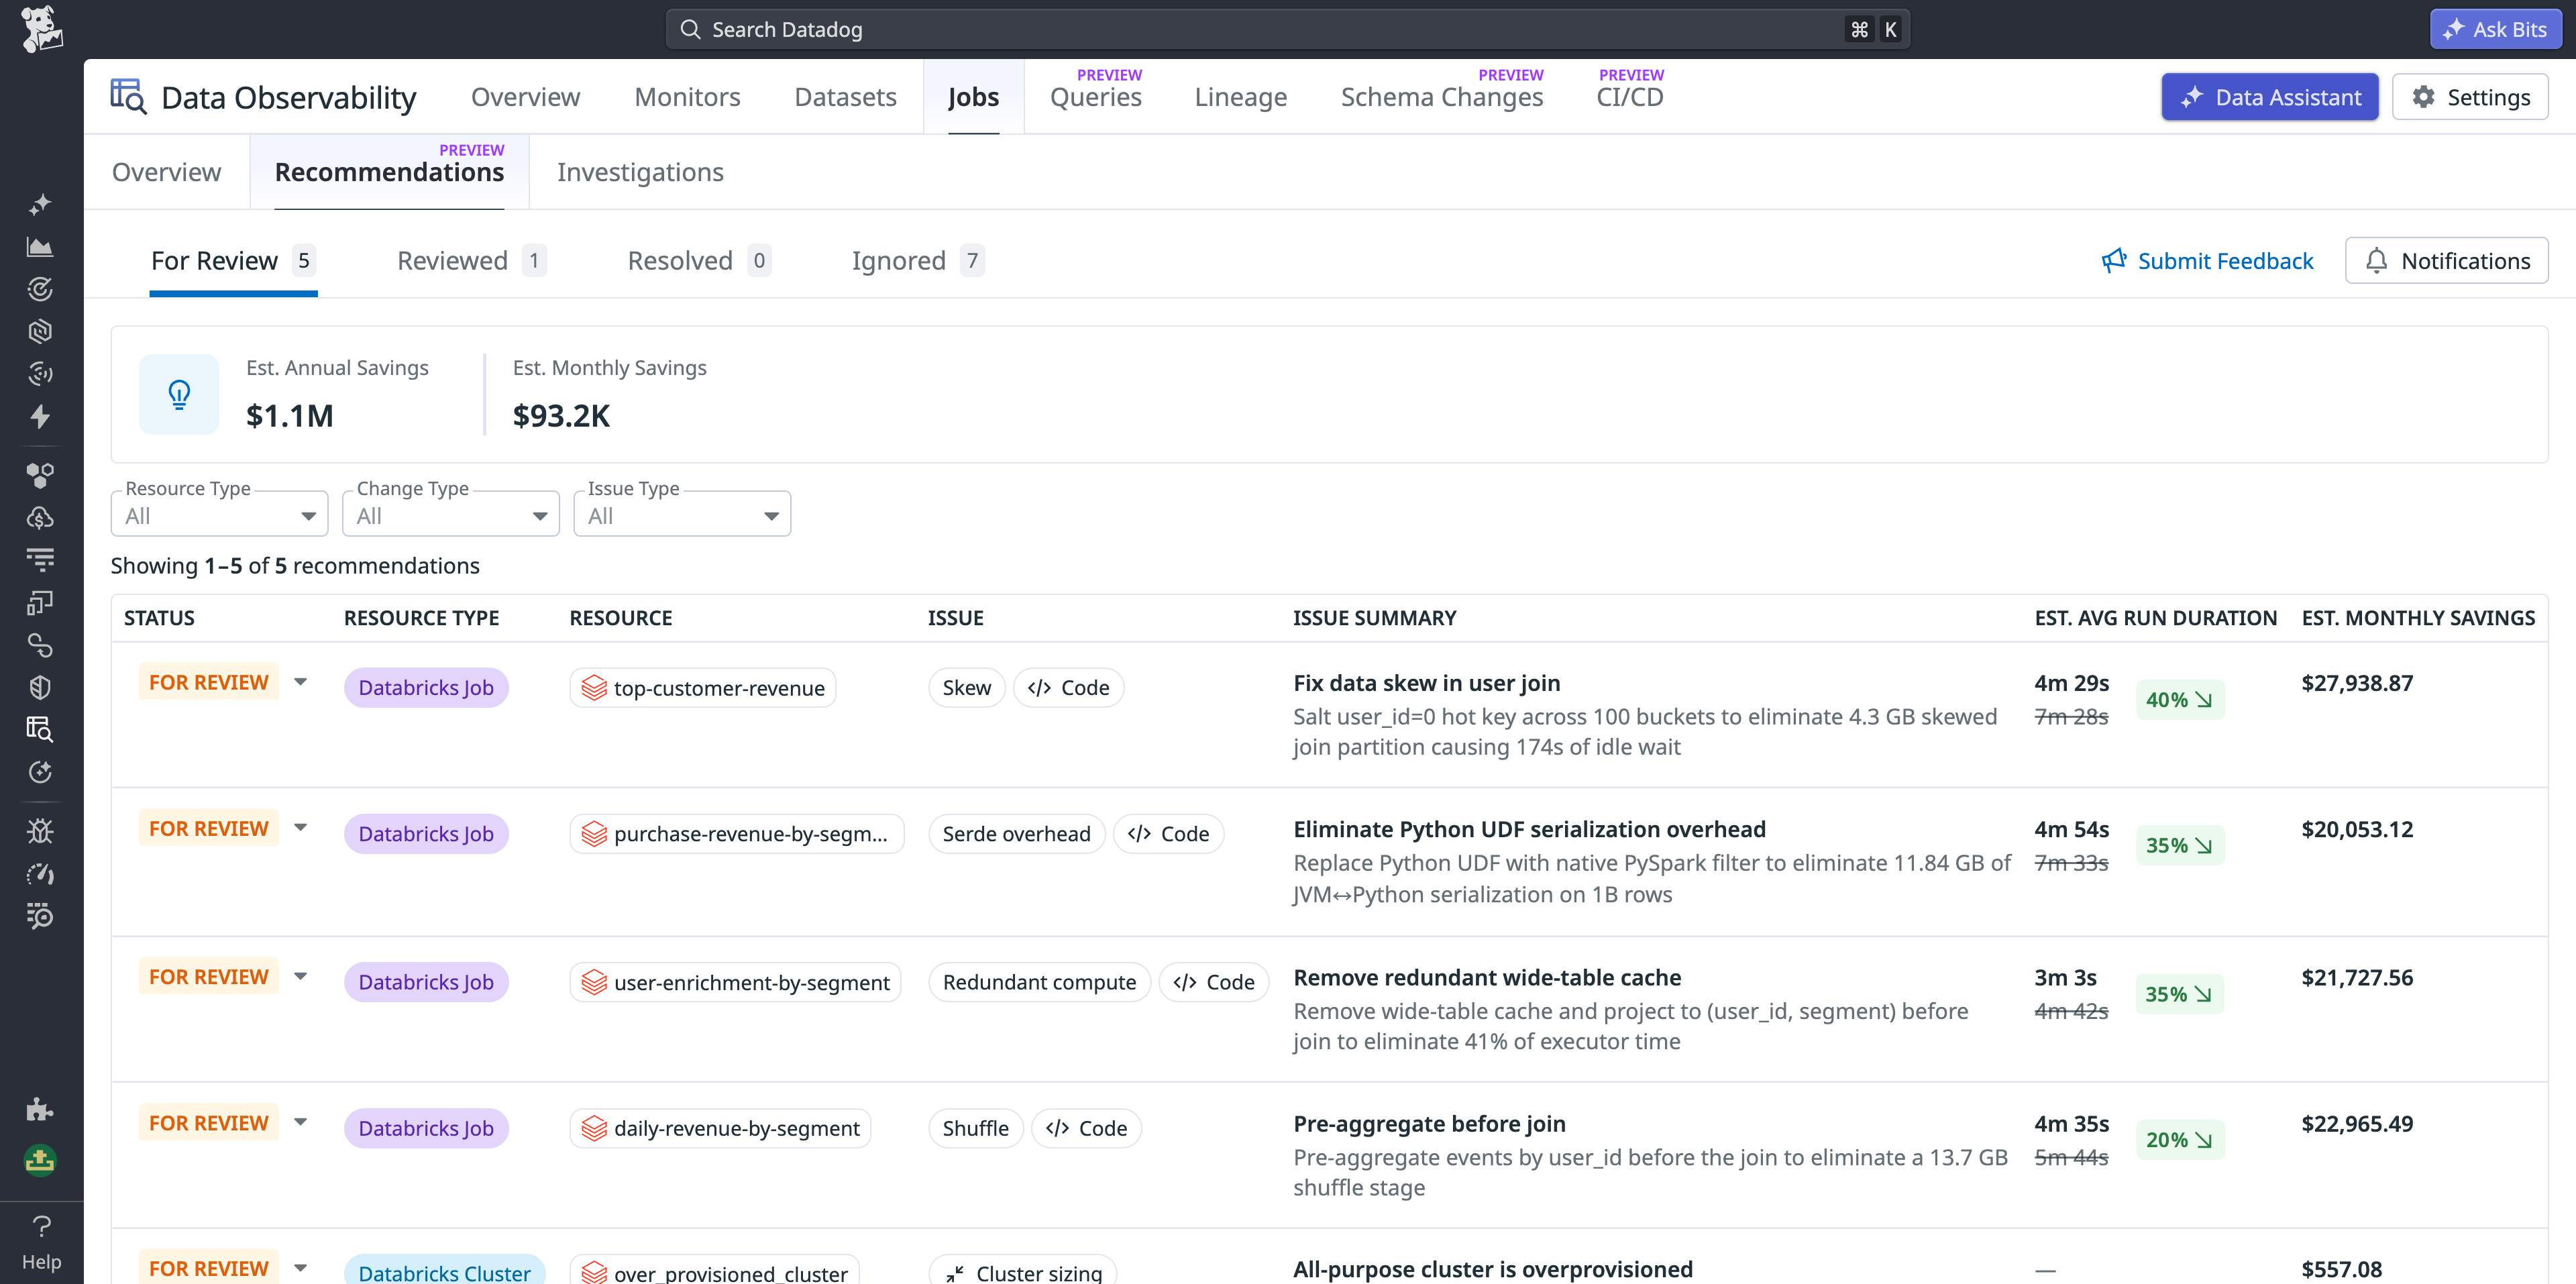Click the Skew issue tag
2576x1284 pixels.
[966, 688]
